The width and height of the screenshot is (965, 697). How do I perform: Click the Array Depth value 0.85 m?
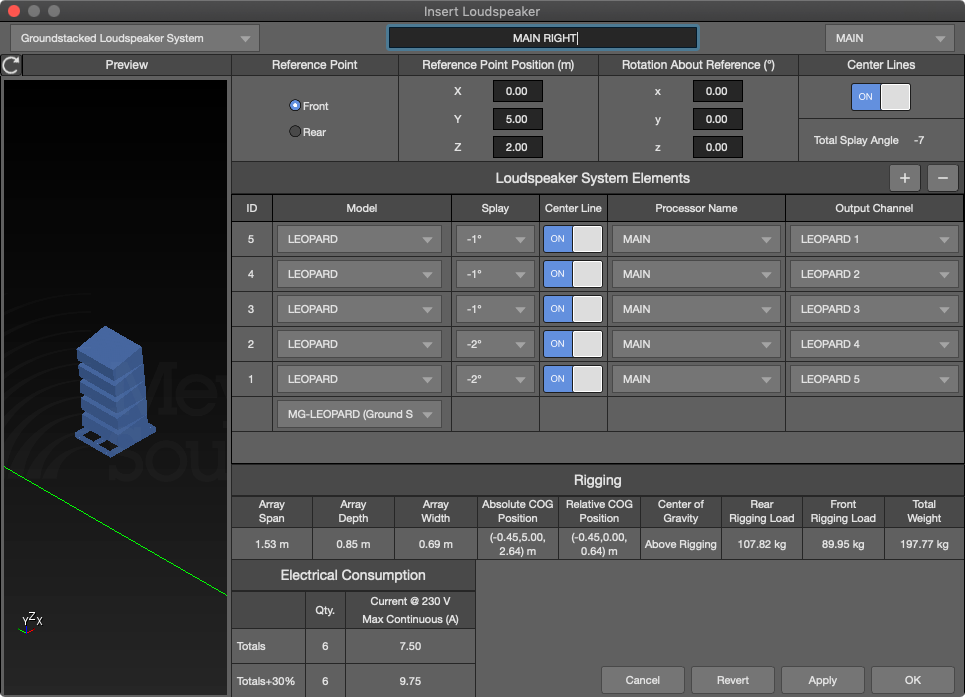click(x=353, y=544)
